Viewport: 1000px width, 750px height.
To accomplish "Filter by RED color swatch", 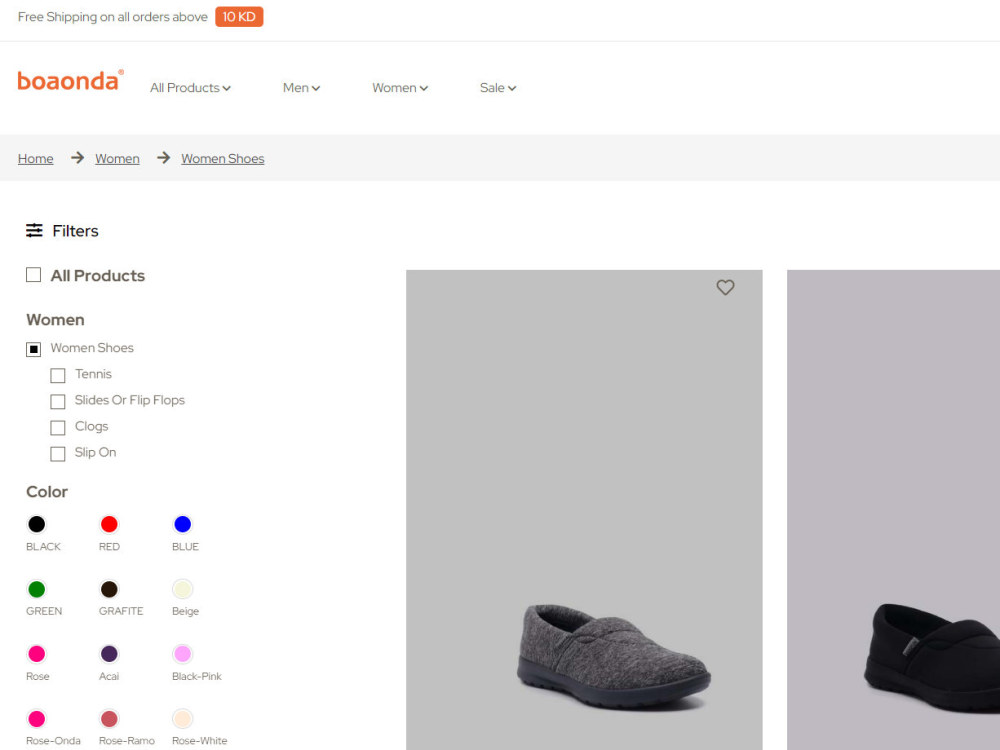I will coord(109,524).
